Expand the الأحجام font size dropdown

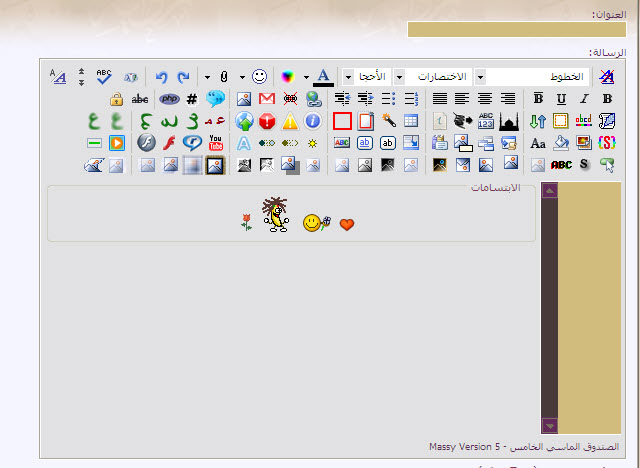click(348, 77)
